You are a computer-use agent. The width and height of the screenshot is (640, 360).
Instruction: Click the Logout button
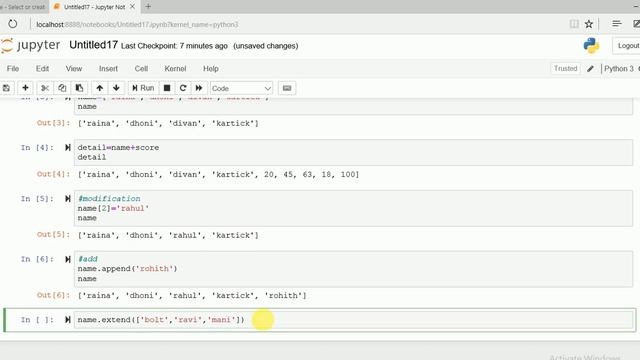pyautogui.click(x=628, y=46)
